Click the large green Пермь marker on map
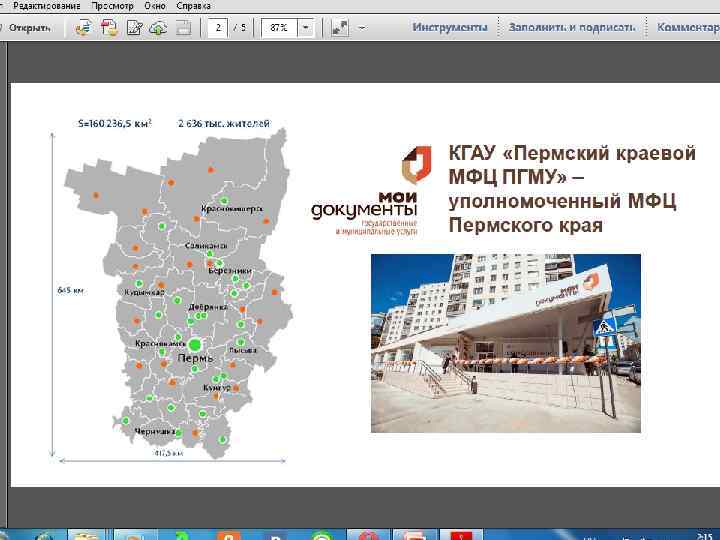 pos(195,344)
